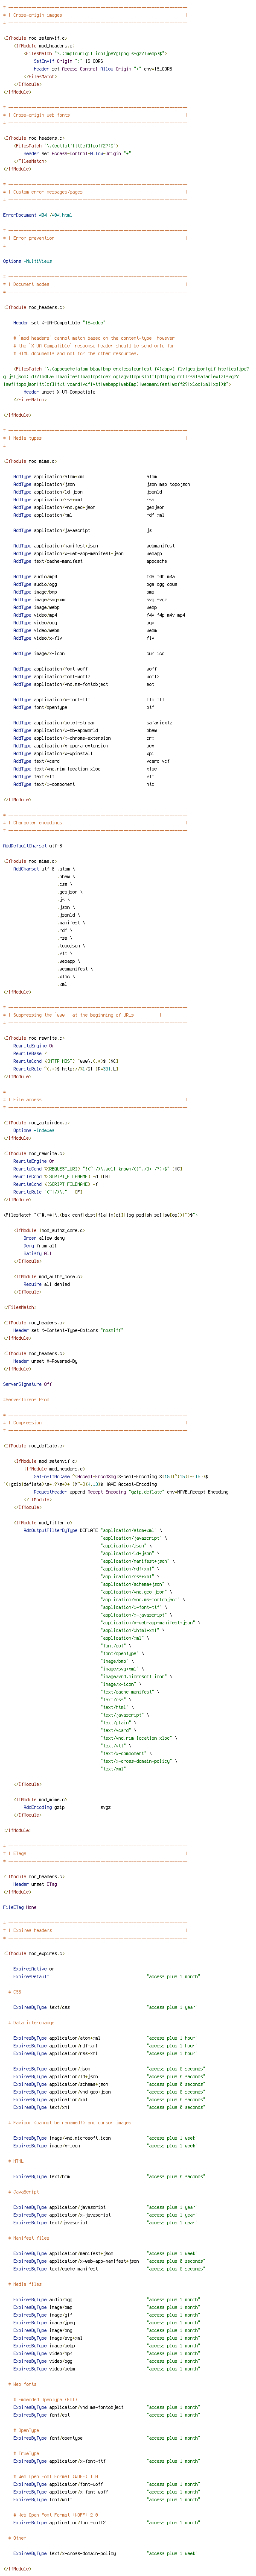Select the 'RewriteBase /' line

(x=30, y=1053)
